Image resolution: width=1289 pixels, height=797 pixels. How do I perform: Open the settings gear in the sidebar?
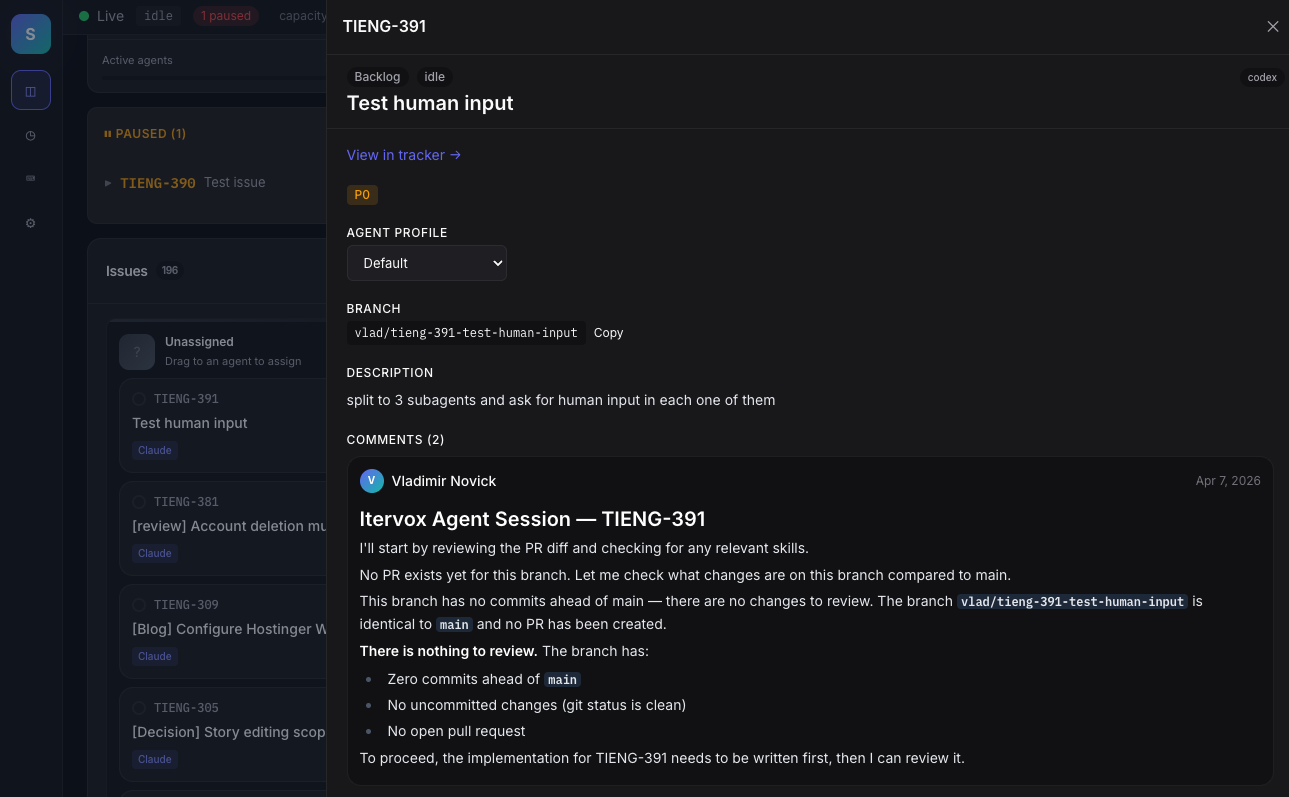pos(30,223)
